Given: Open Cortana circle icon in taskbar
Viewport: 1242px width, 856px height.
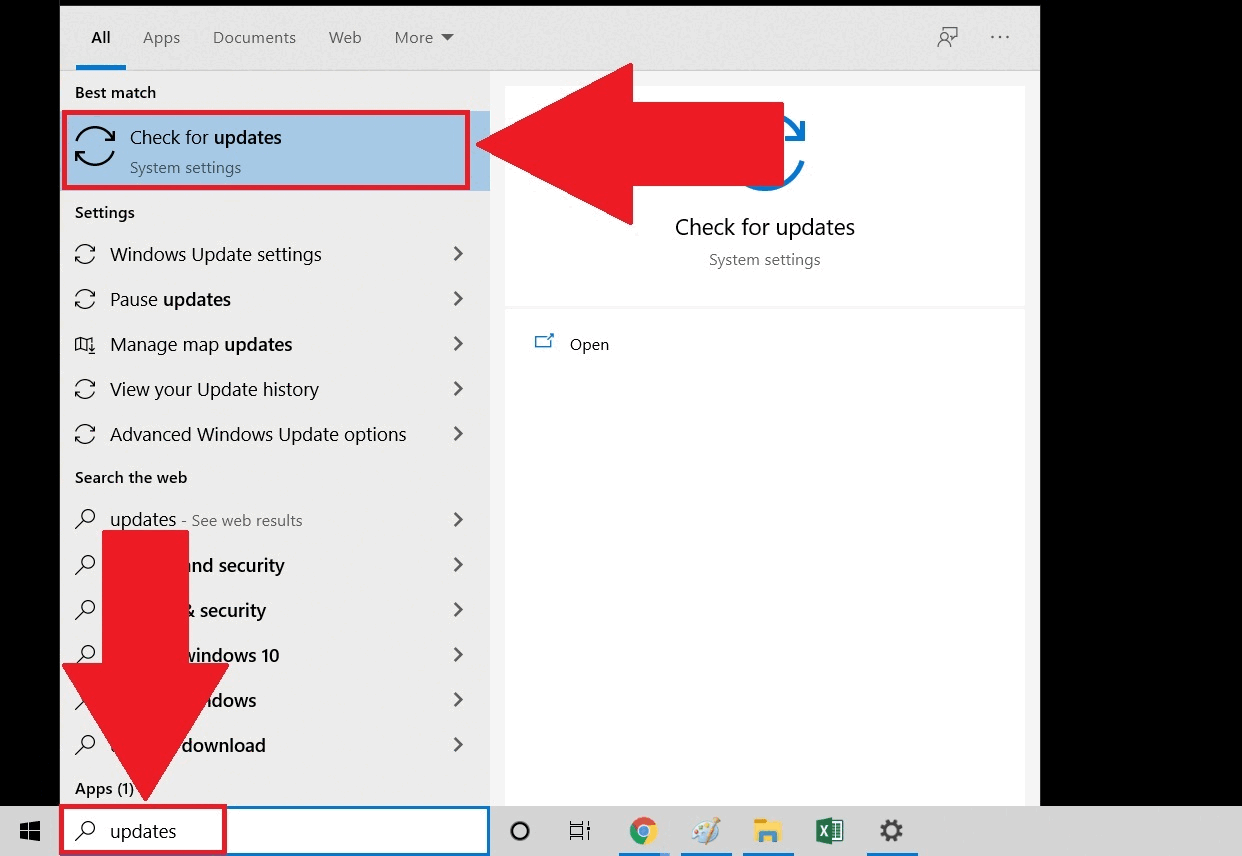Looking at the screenshot, I should click(520, 831).
